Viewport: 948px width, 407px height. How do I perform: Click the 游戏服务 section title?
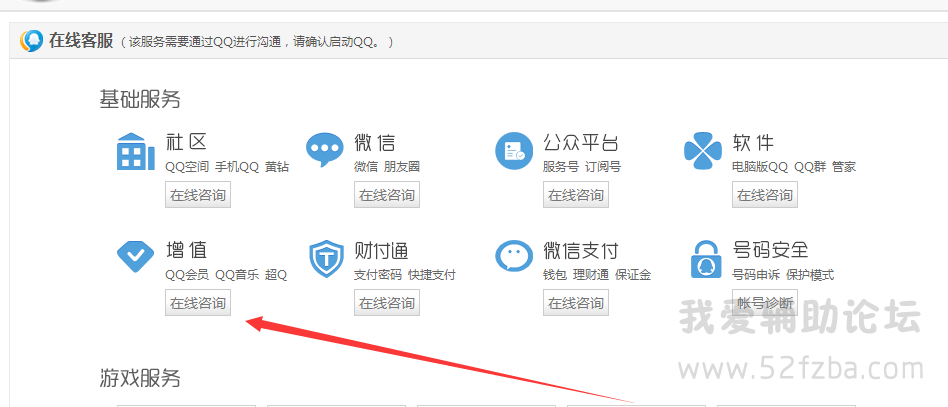[x=140, y=379]
